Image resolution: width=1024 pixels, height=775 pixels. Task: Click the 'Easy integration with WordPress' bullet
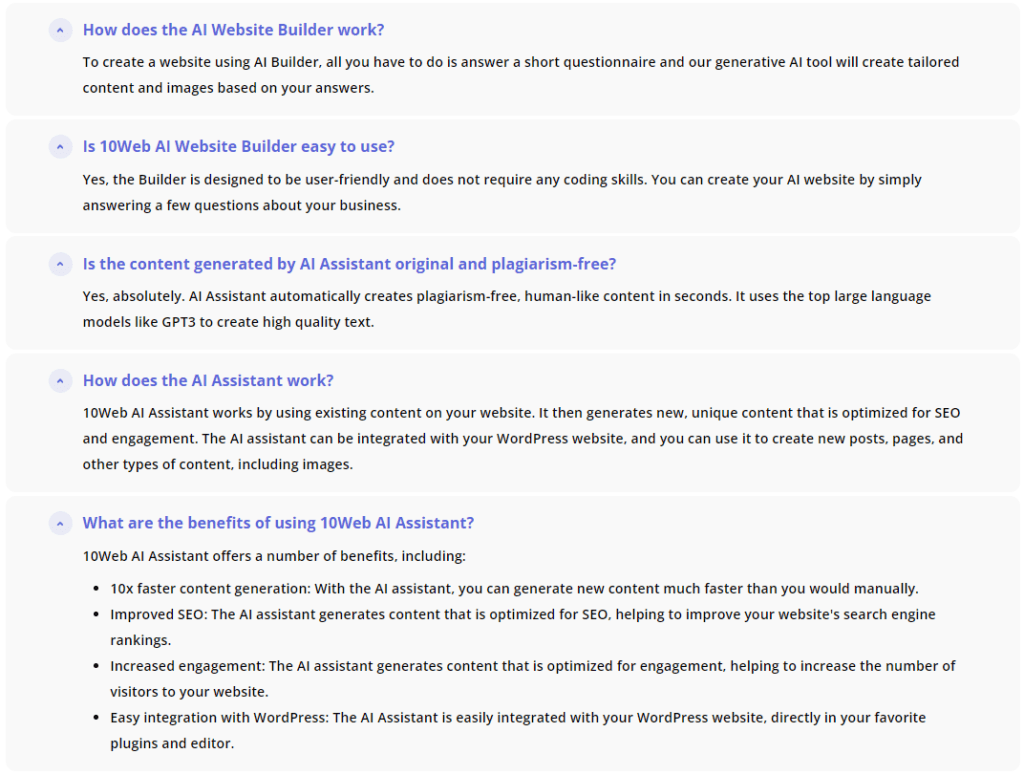click(x=518, y=731)
